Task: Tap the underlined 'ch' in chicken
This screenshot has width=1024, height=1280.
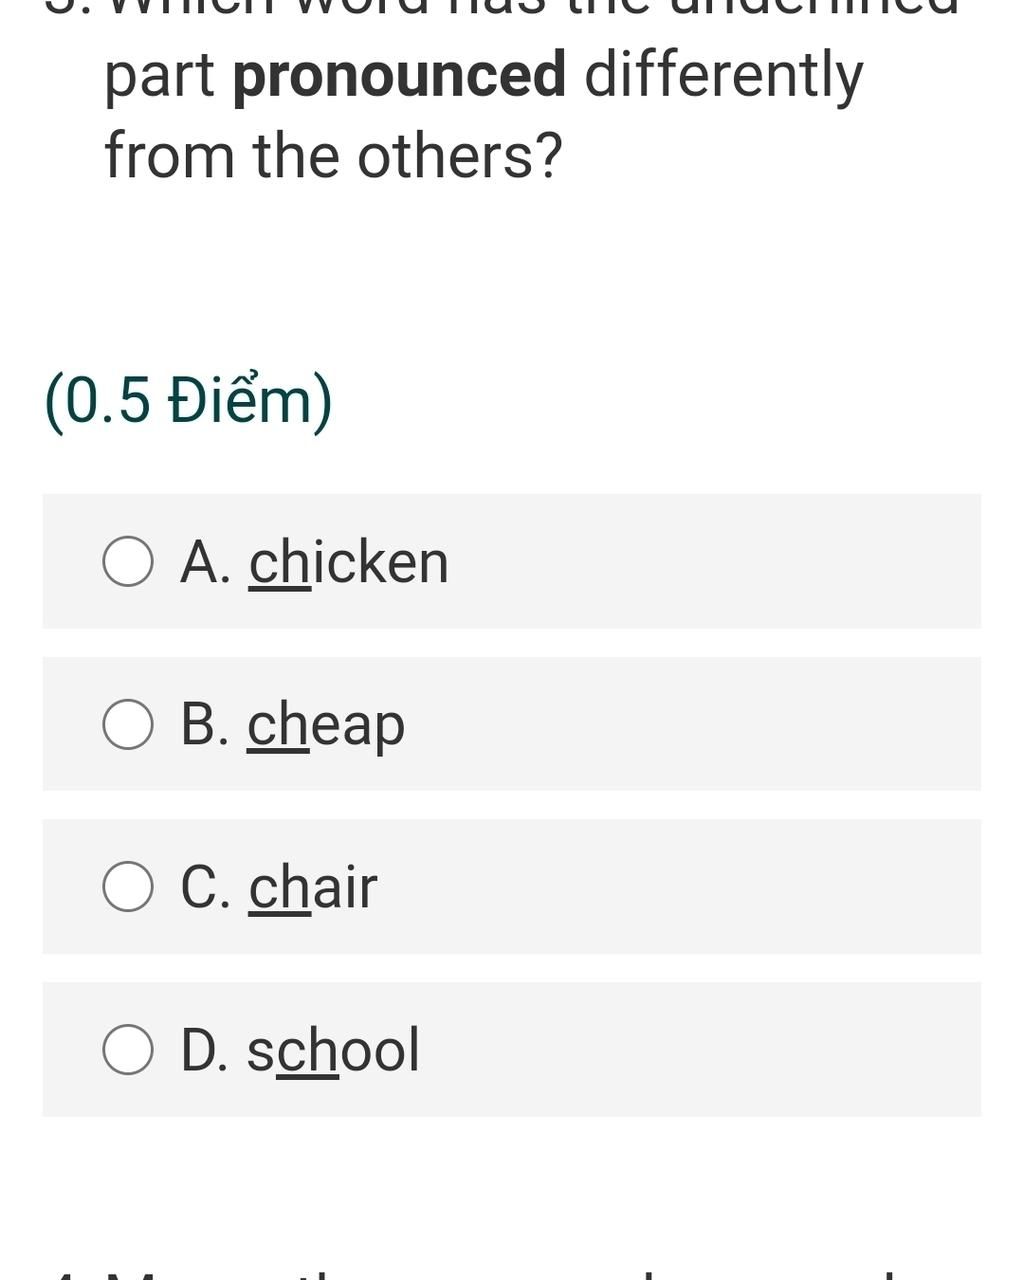Action: click(279, 562)
